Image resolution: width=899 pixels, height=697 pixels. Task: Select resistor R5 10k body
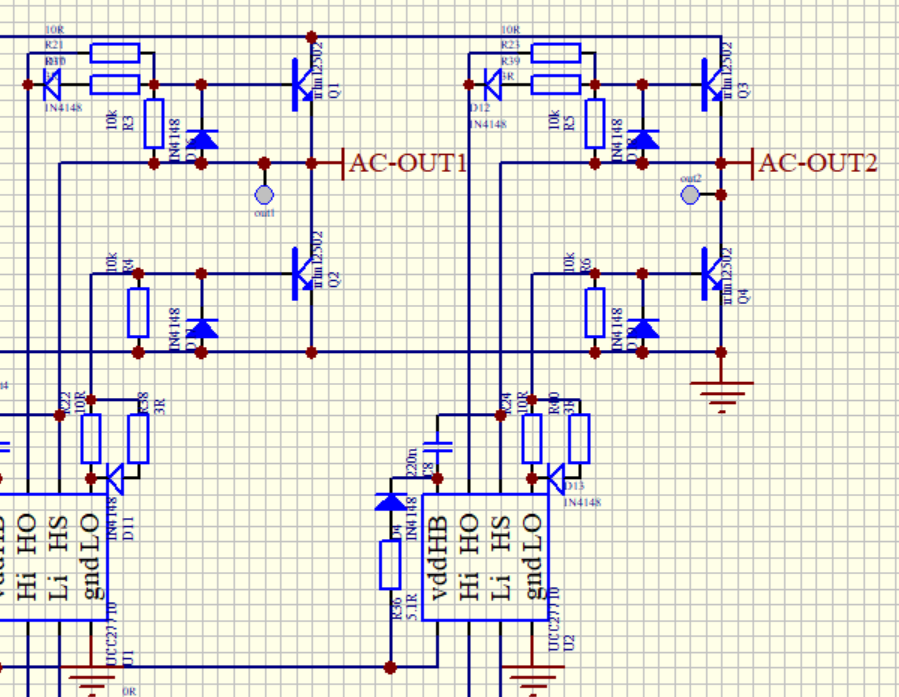coord(595,123)
